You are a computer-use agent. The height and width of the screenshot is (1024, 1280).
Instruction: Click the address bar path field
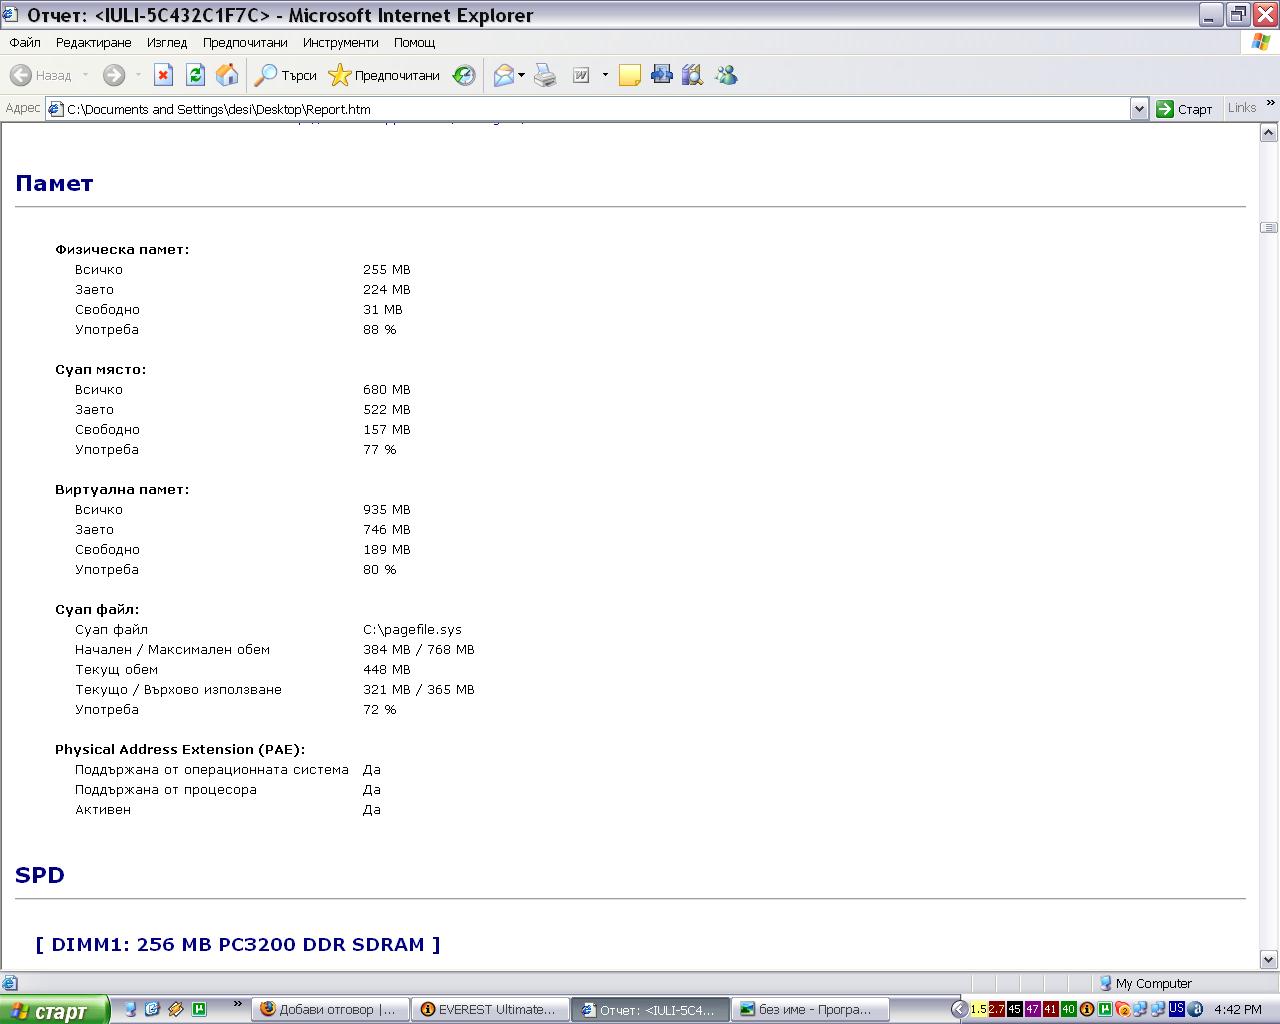(x=590, y=109)
